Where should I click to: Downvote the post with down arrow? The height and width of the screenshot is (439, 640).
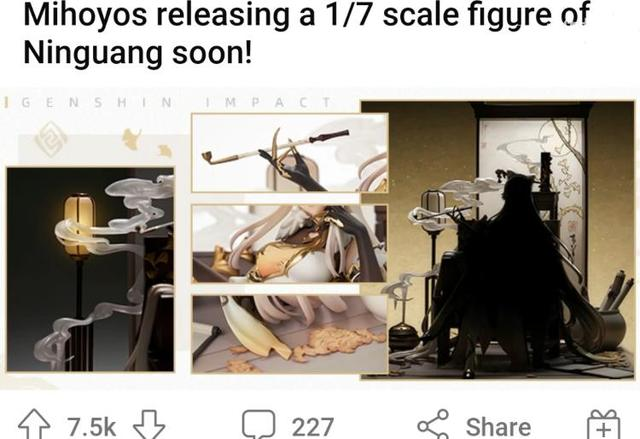149,425
